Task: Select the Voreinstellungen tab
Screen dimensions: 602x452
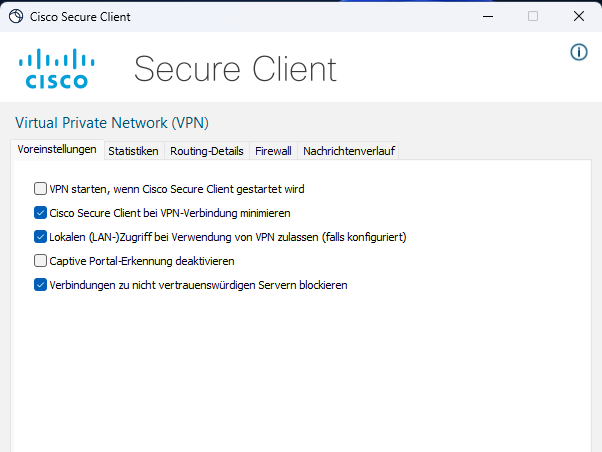Action: (57, 150)
